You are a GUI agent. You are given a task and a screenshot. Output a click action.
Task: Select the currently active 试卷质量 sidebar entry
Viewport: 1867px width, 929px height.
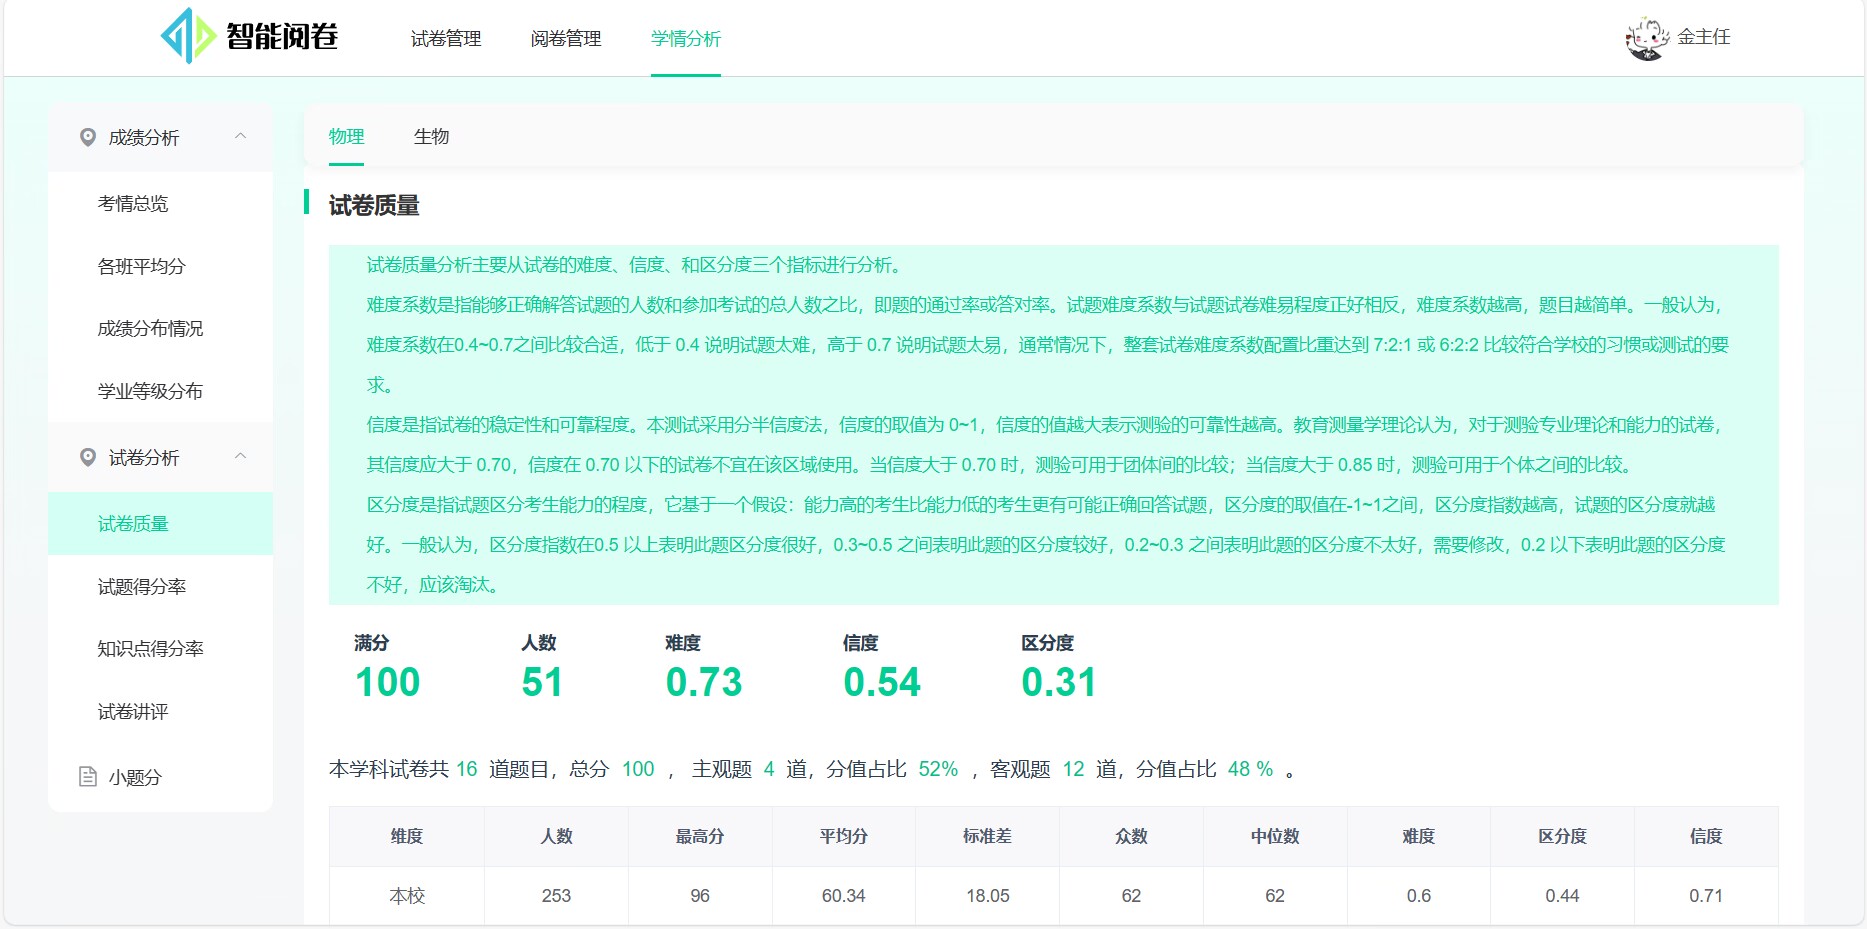click(x=135, y=522)
